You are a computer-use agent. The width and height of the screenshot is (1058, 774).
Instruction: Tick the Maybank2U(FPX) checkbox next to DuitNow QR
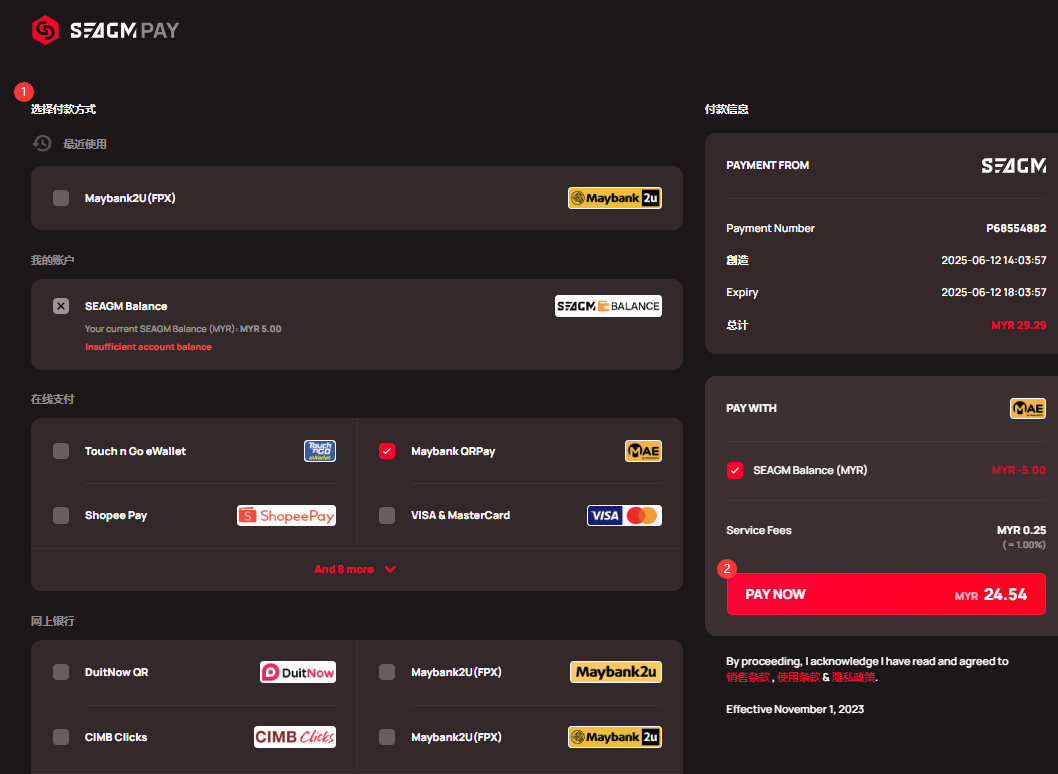[387, 672]
